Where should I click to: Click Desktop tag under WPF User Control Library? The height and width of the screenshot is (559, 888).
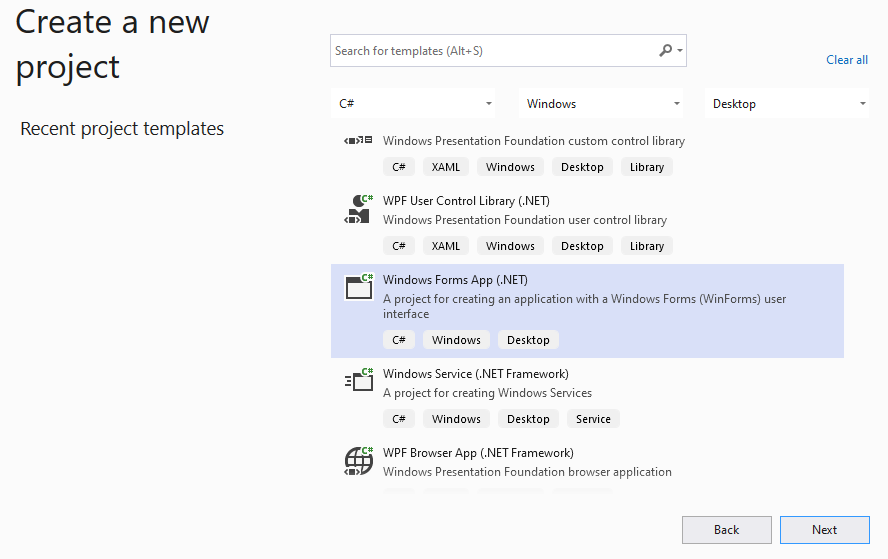pos(582,246)
